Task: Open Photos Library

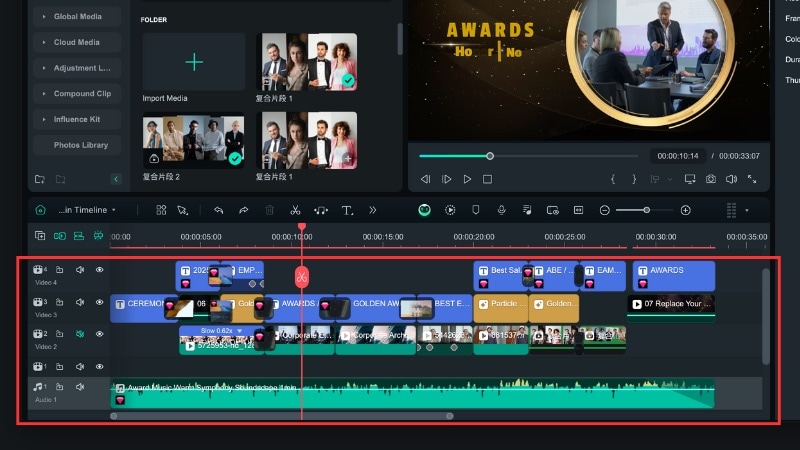Action: click(77, 145)
